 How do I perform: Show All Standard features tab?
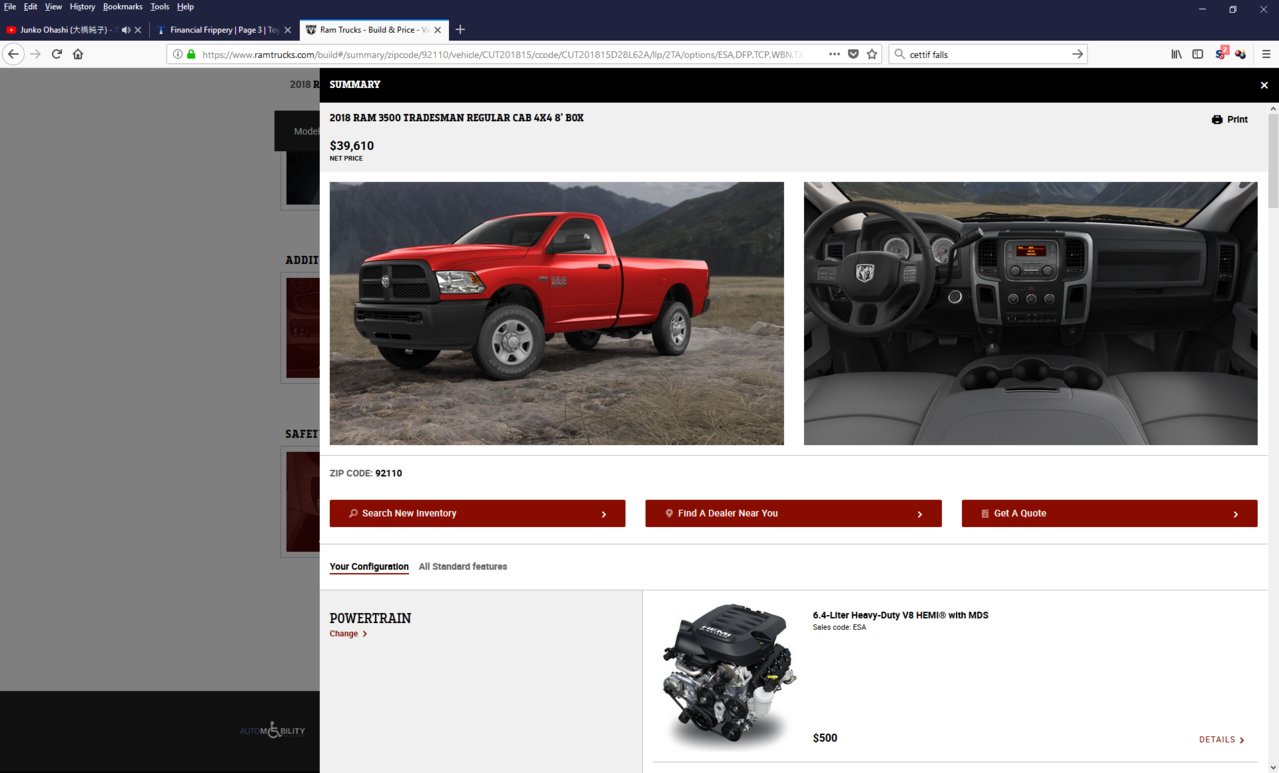point(463,567)
